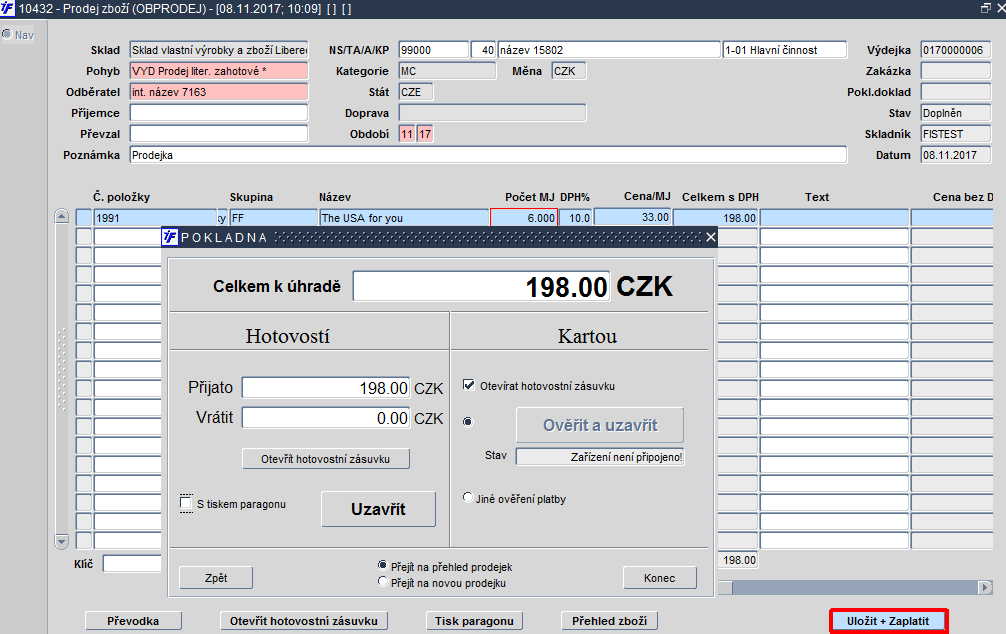
Task: Click the window restore icon top-right
Action: coord(985,8)
